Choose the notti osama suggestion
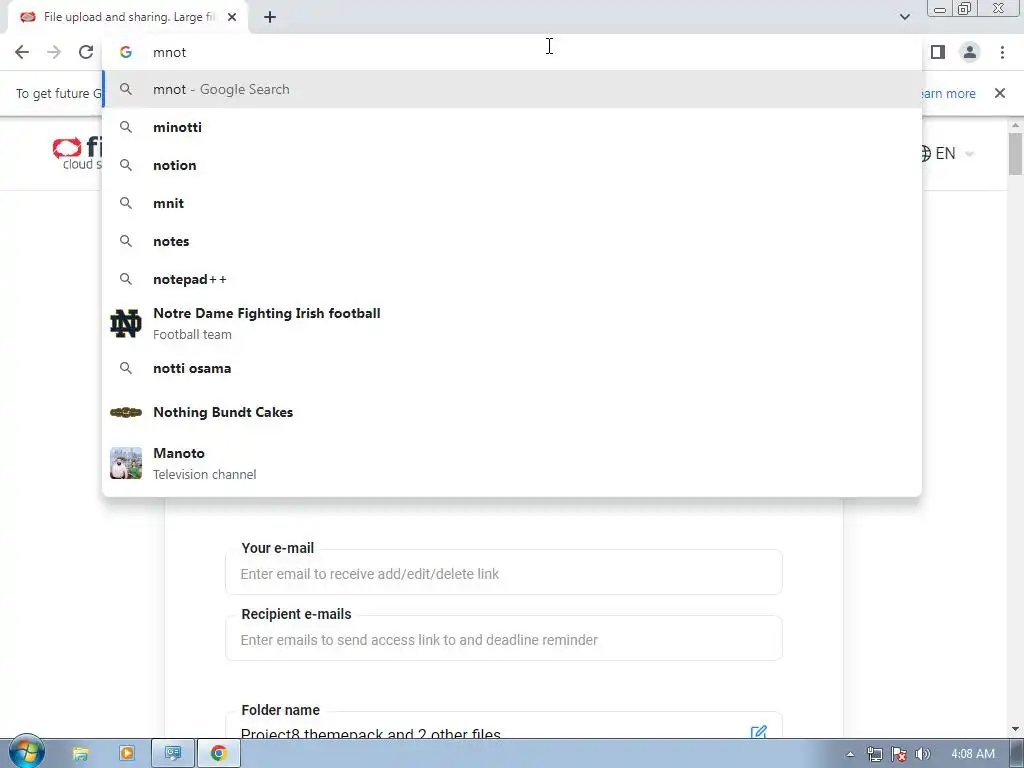Screen dimensions: 1024x768 click(512, 368)
